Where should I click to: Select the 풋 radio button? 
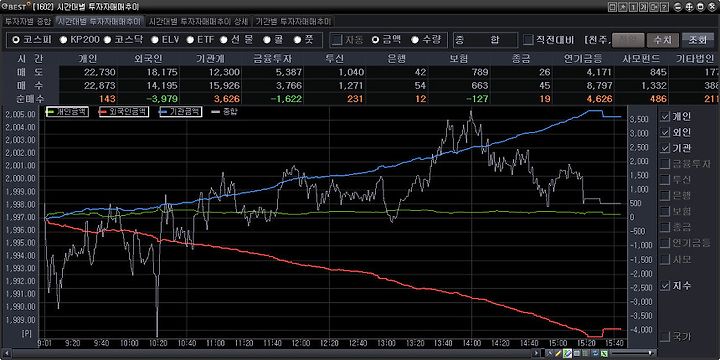click(298, 40)
